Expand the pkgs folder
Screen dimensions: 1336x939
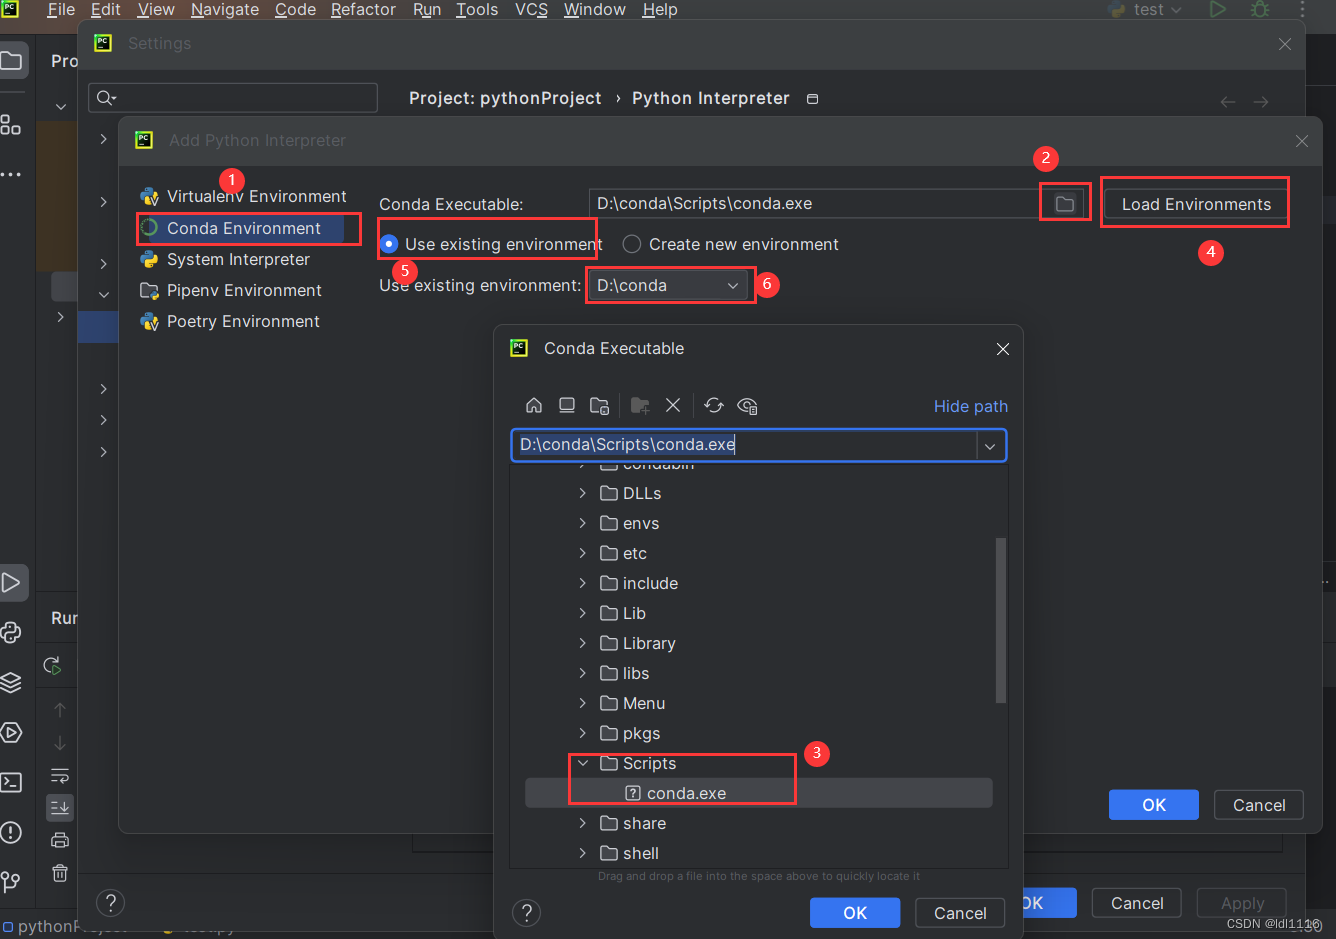click(583, 733)
